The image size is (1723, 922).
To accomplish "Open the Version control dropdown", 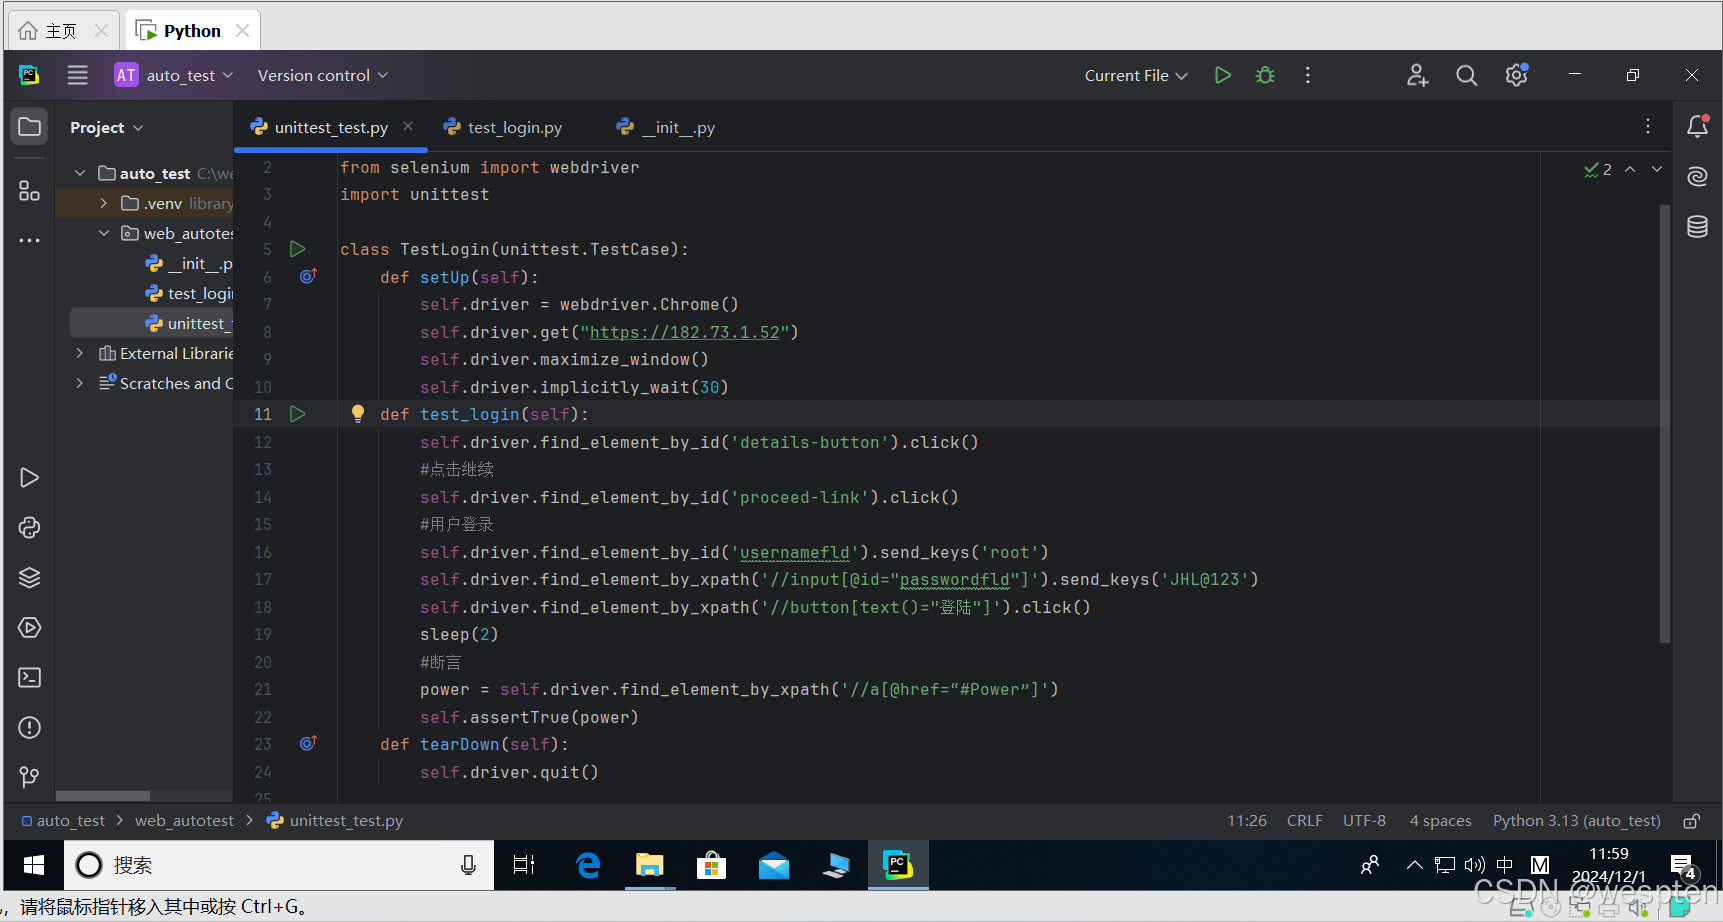I will [x=321, y=75].
